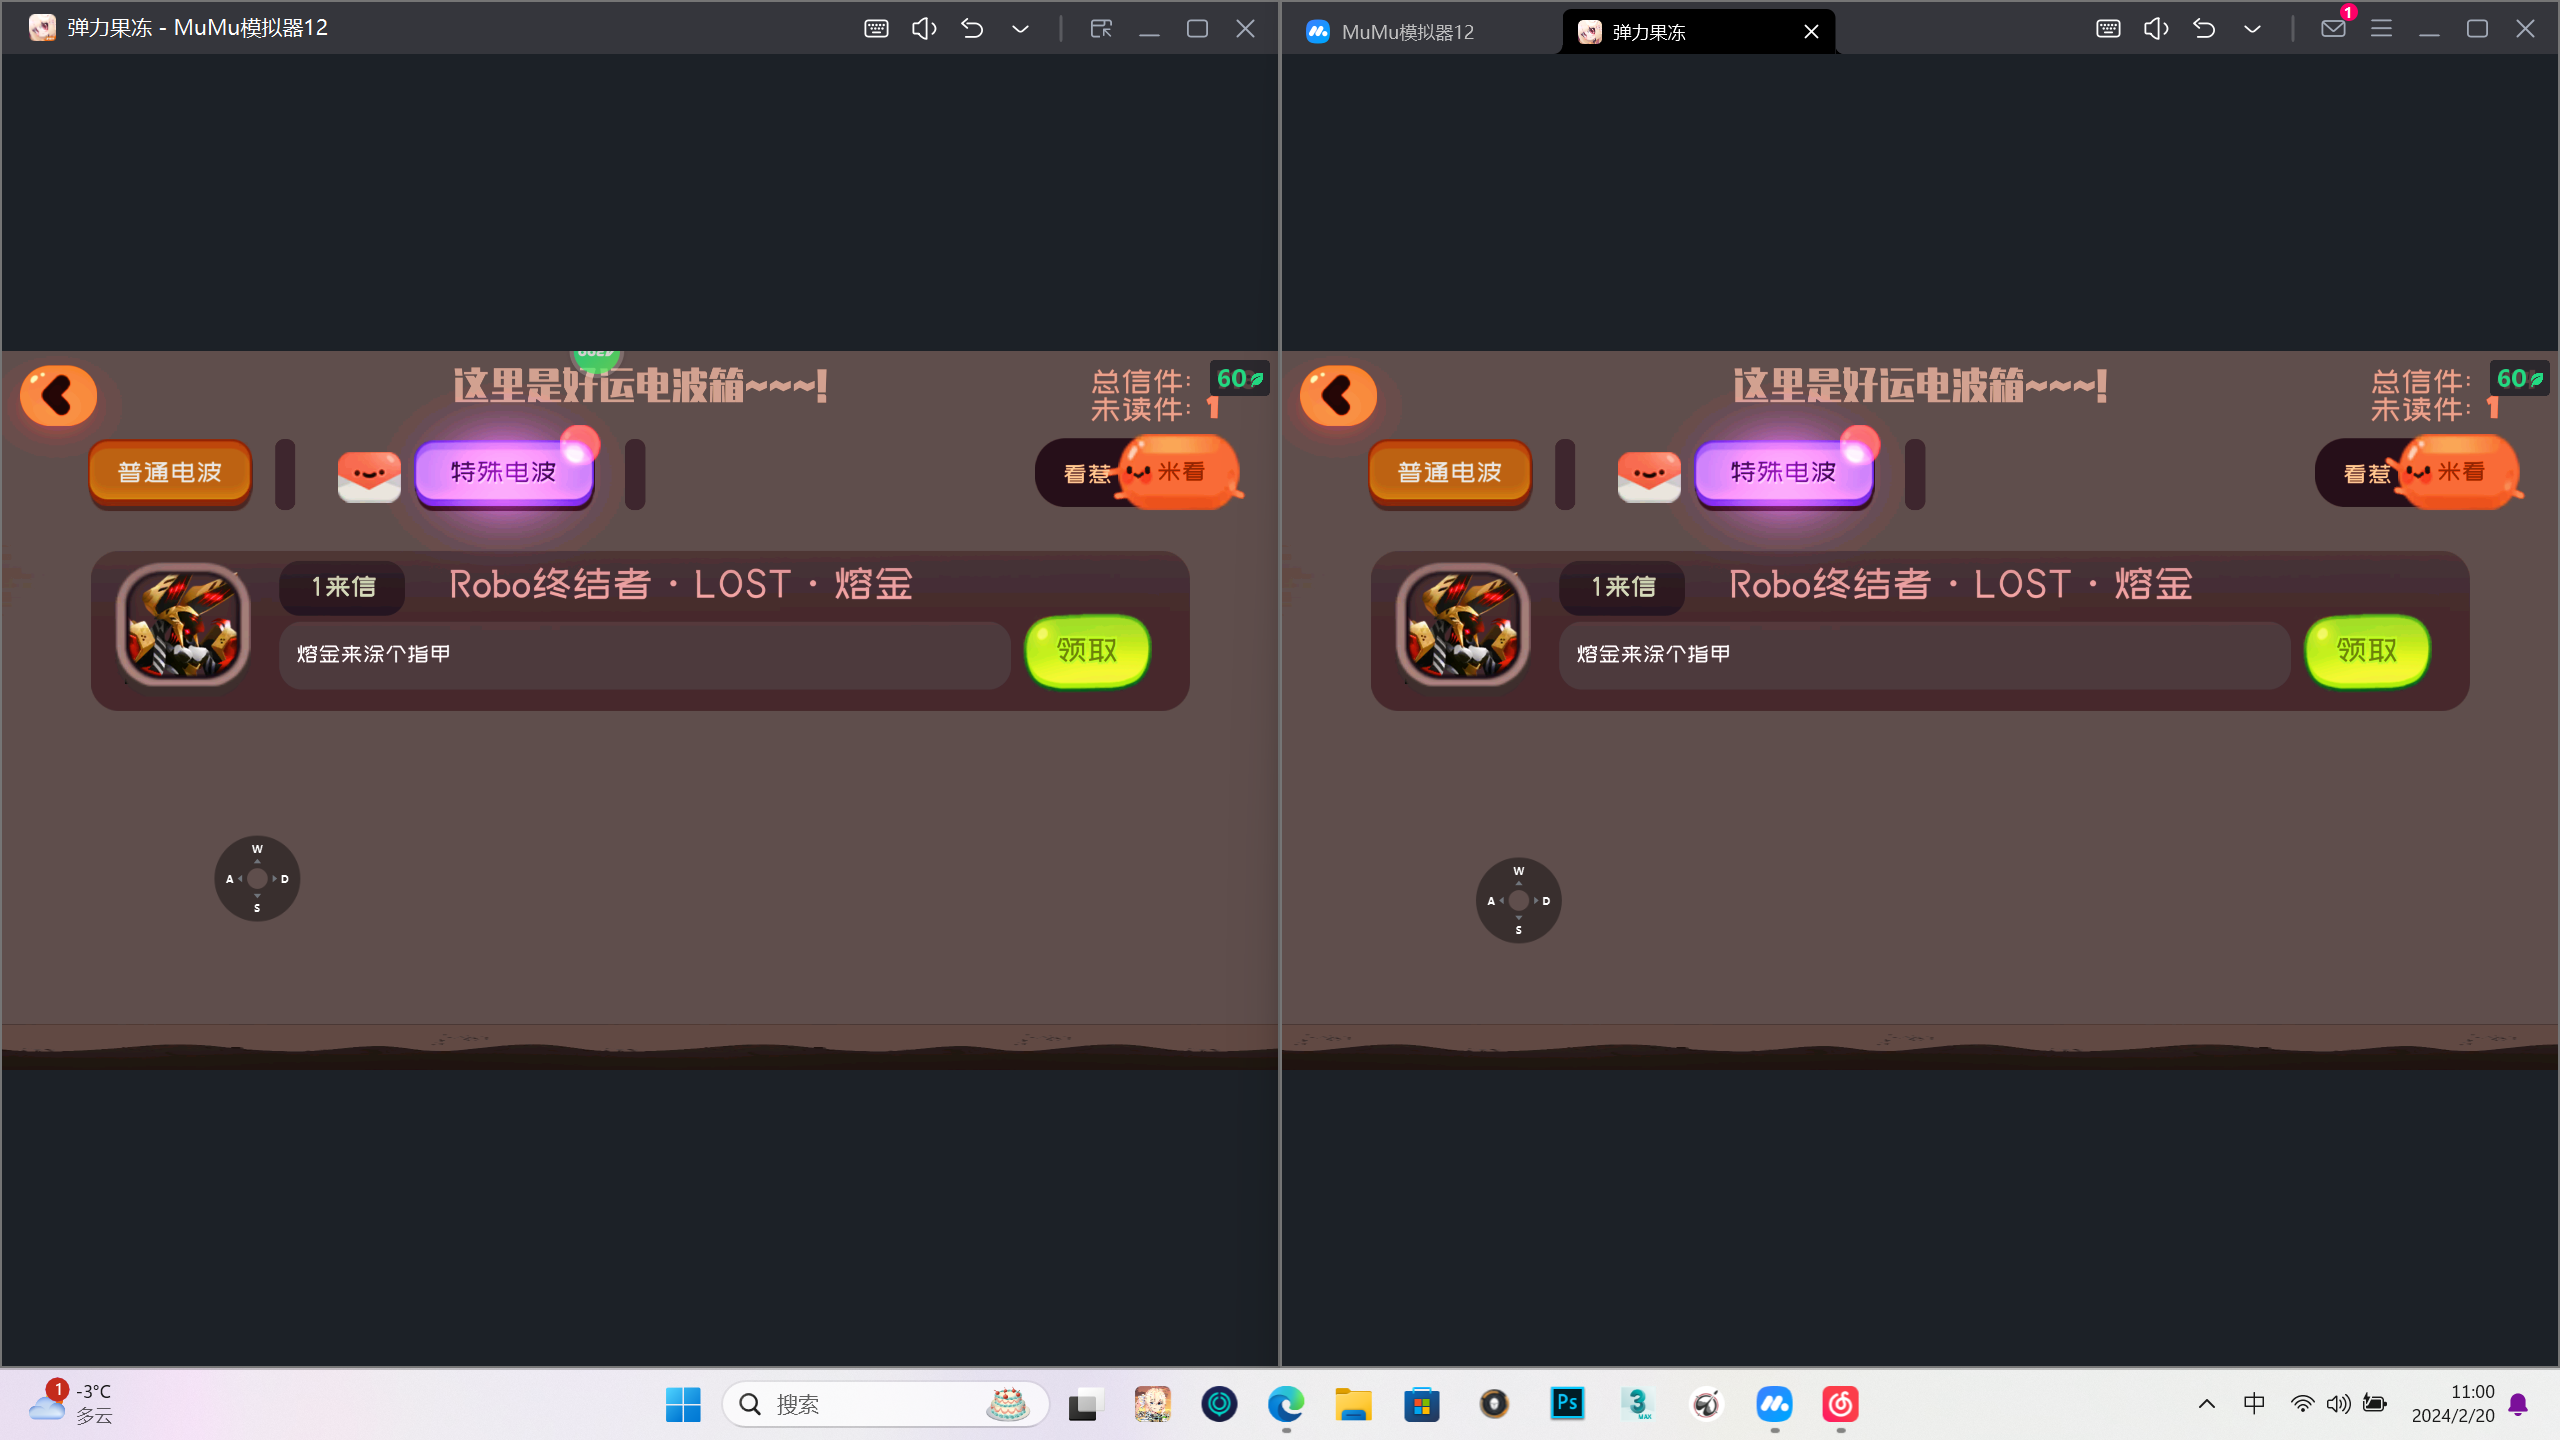This screenshot has height=1440, width=2560.
Task: Open keyboard mapping icon in left emulator titlebar
Action: (876, 29)
